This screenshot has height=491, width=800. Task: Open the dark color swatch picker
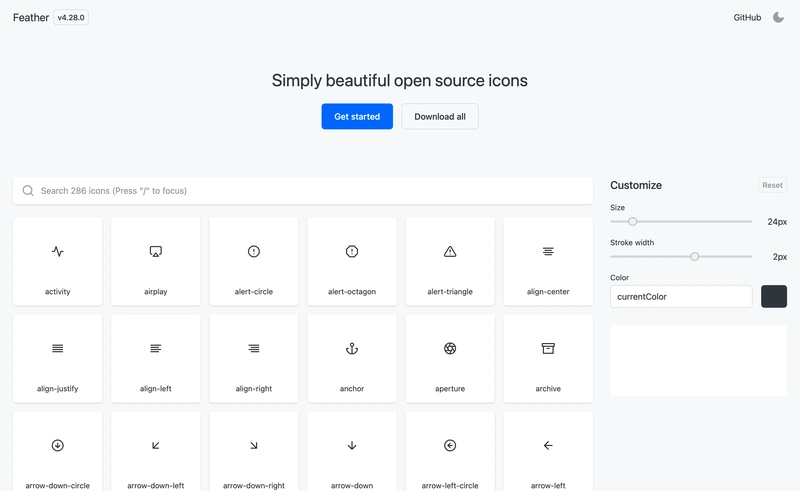(774, 297)
